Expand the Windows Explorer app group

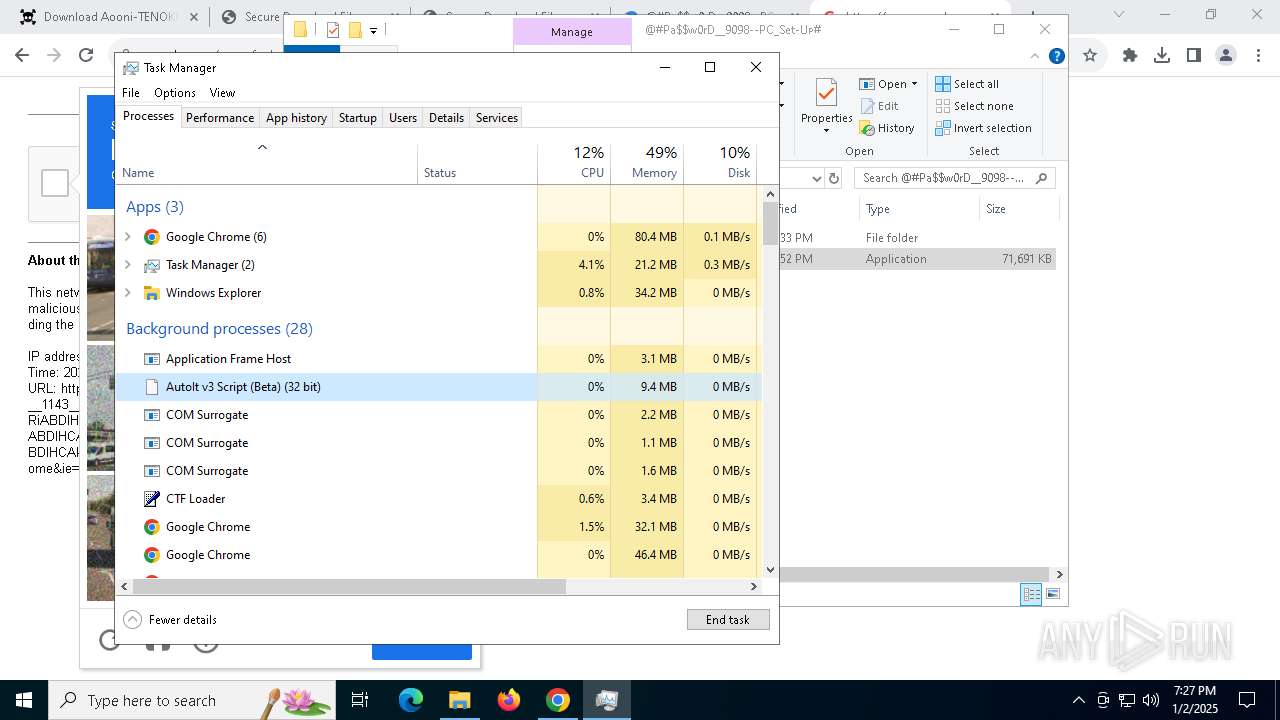tap(127, 293)
